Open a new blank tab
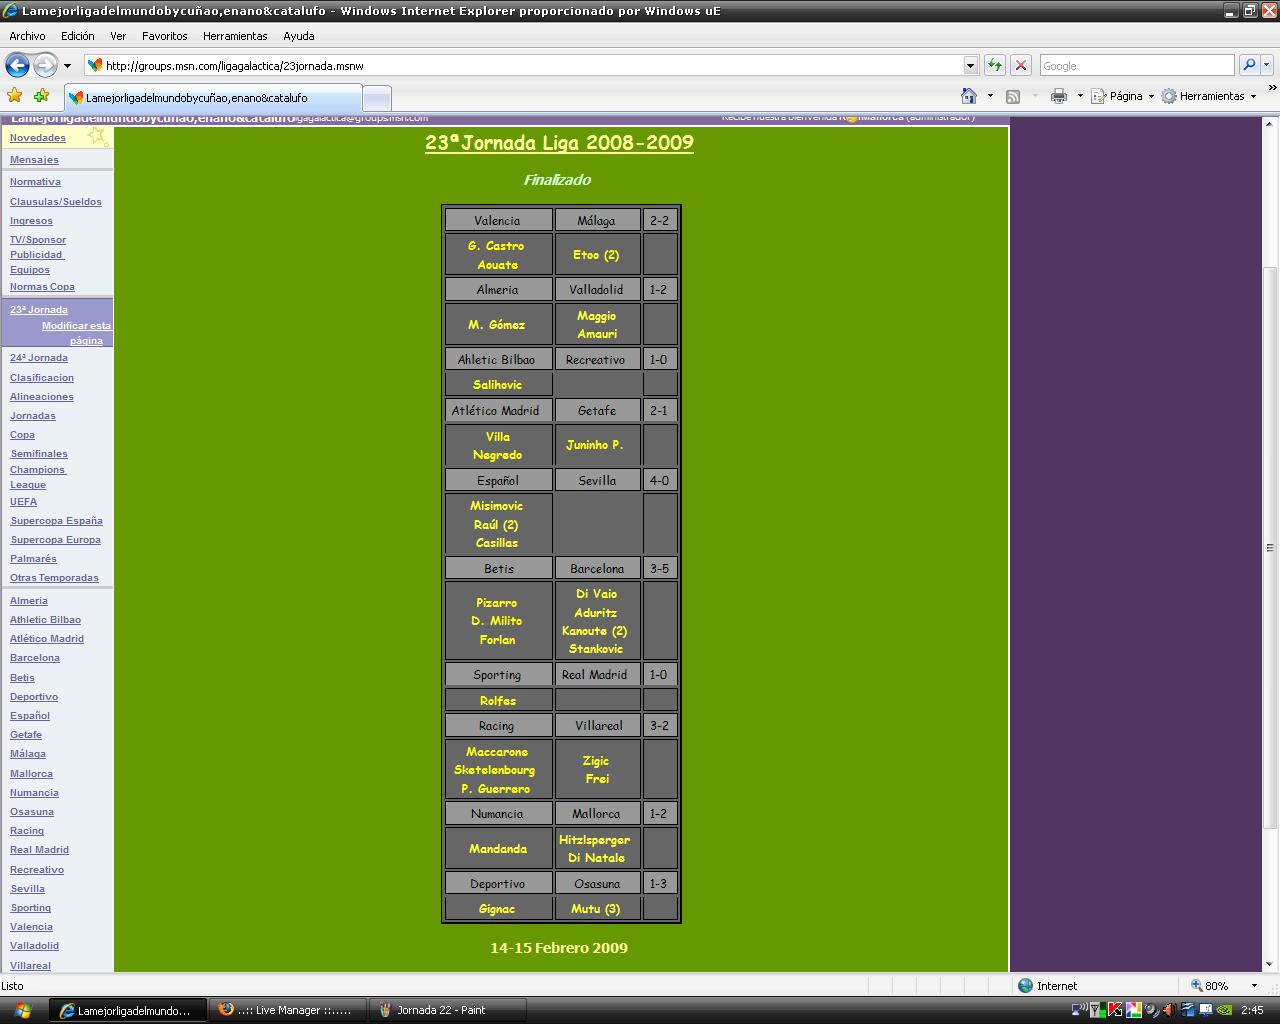The height and width of the screenshot is (1024, 1280). [x=376, y=98]
